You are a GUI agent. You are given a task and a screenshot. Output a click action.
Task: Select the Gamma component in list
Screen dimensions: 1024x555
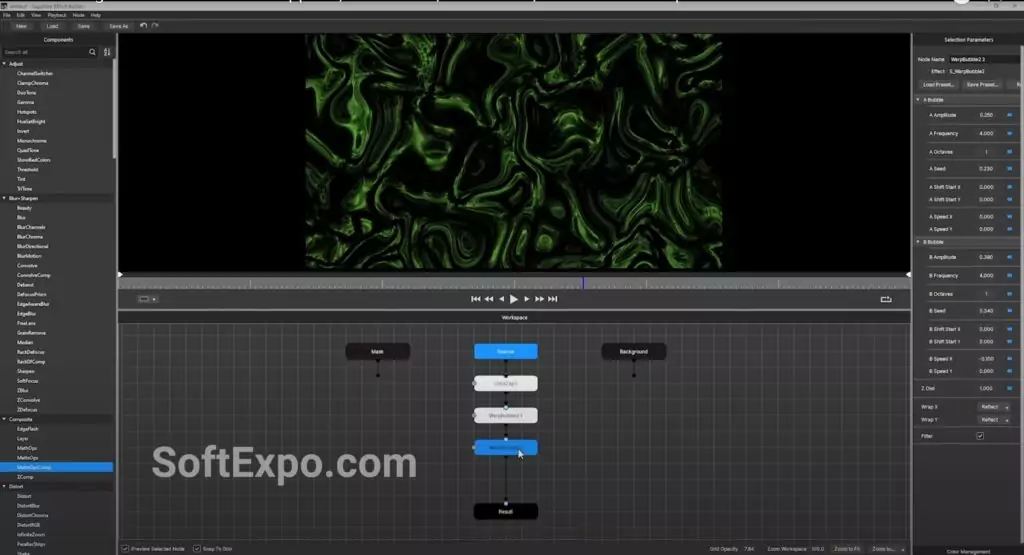pos(25,103)
